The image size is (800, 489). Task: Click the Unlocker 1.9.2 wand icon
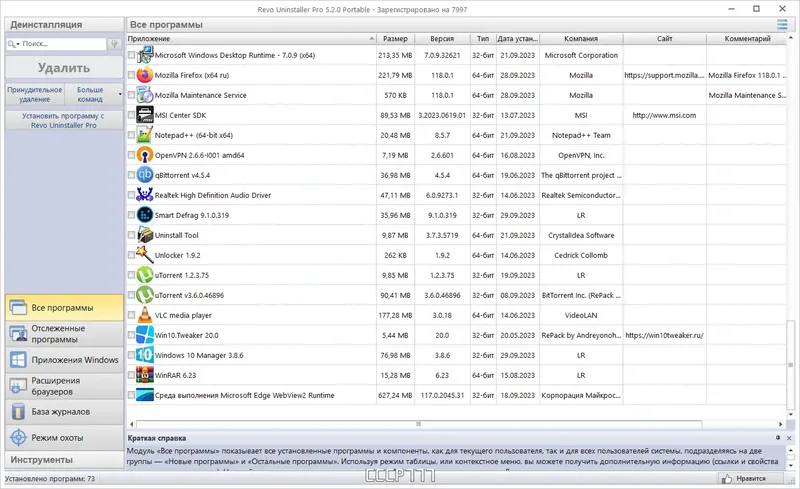tap(145, 255)
